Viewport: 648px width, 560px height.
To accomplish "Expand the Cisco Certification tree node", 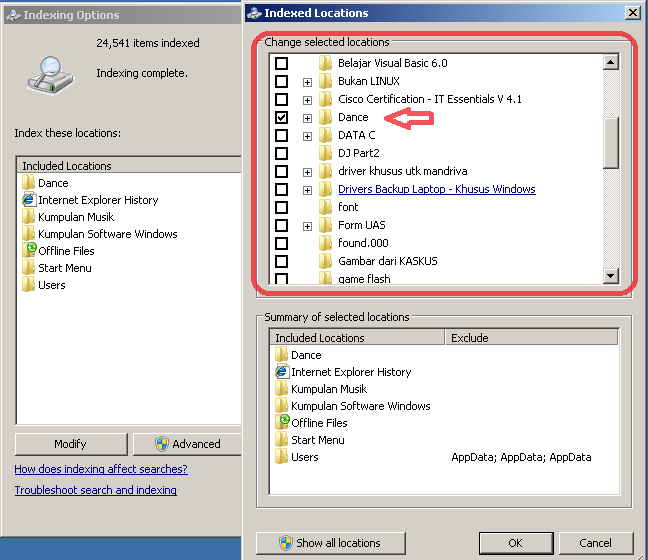I will click(x=307, y=100).
